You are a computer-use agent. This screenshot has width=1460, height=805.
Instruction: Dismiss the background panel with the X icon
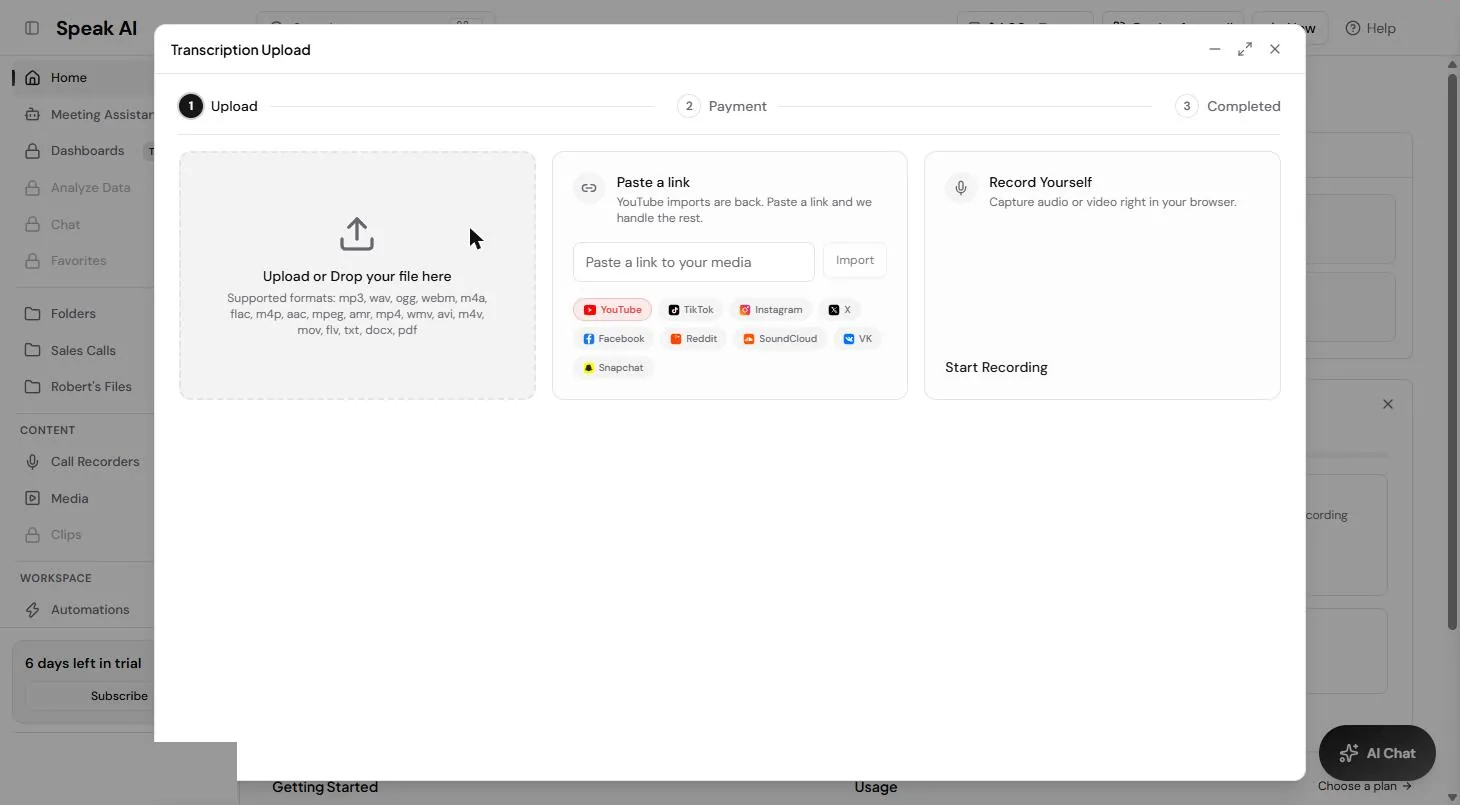pos(1387,404)
